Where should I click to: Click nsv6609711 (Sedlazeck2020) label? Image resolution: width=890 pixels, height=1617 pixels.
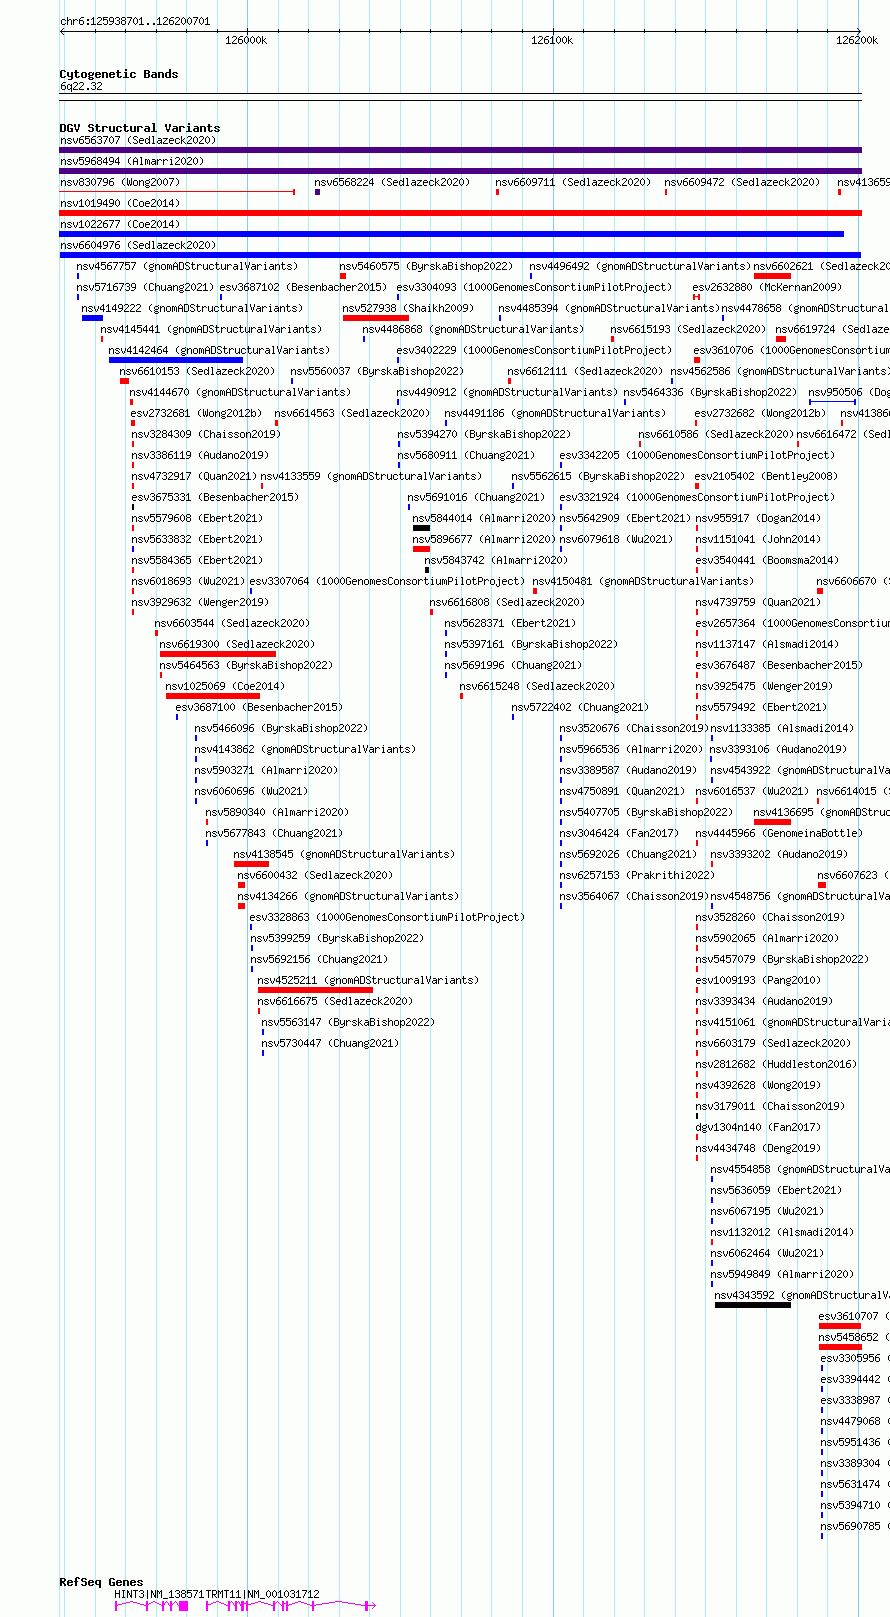point(573,182)
